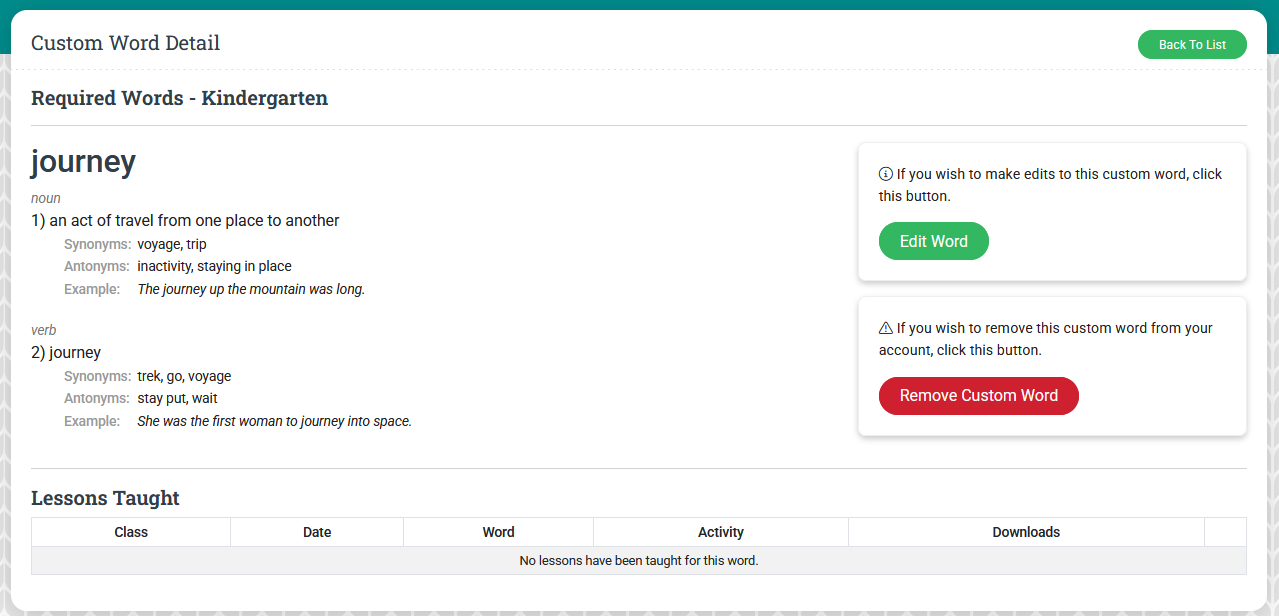Click the verb synonyms 'trek, go, voyage'

coord(184,376)
